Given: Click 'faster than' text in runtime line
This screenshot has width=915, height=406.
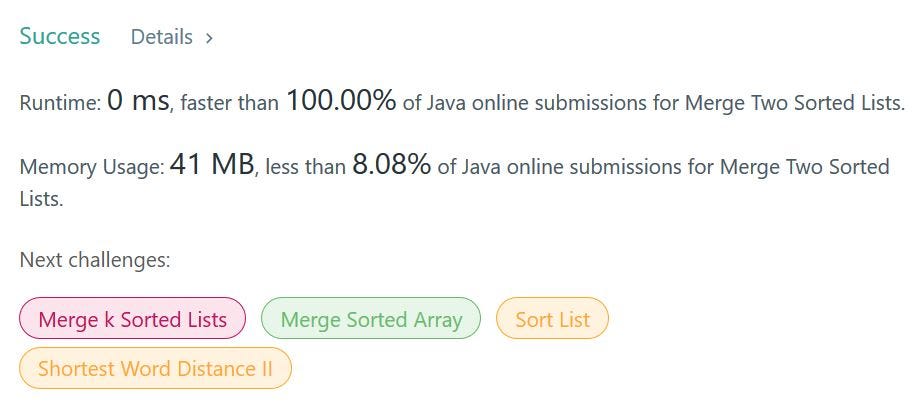Looking at the screenshot, I should [x=231, y=104].
